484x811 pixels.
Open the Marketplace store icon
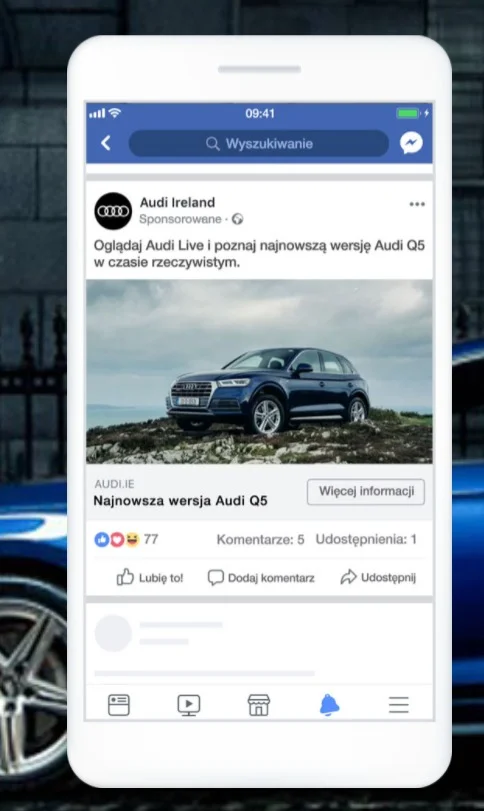pyautogui.click(x=259, y=705)
